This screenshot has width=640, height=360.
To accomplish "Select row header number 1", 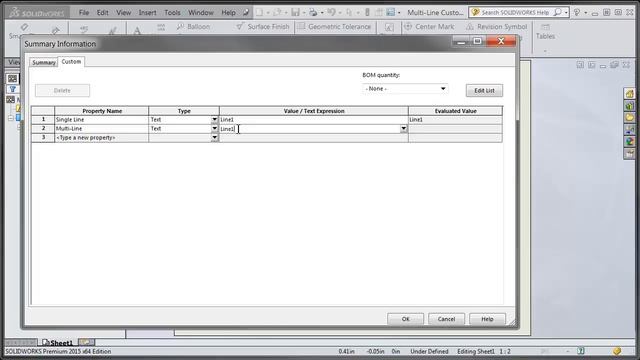I will [x=43, y=120].
